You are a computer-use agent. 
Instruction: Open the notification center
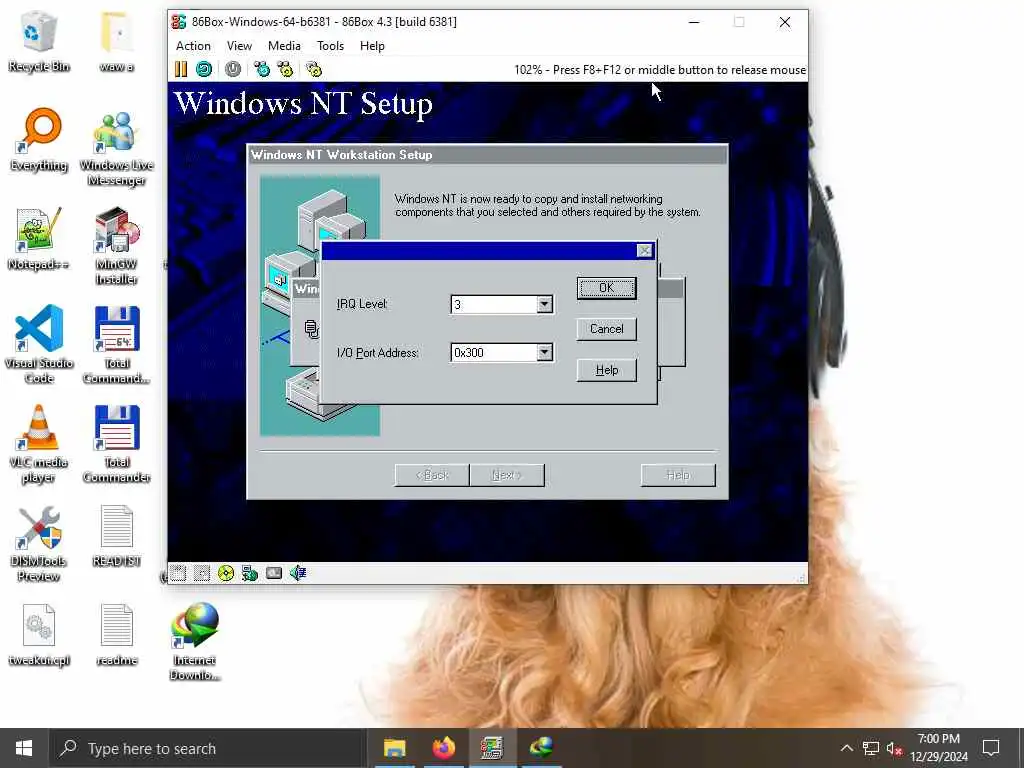click(x=991, y=748)
